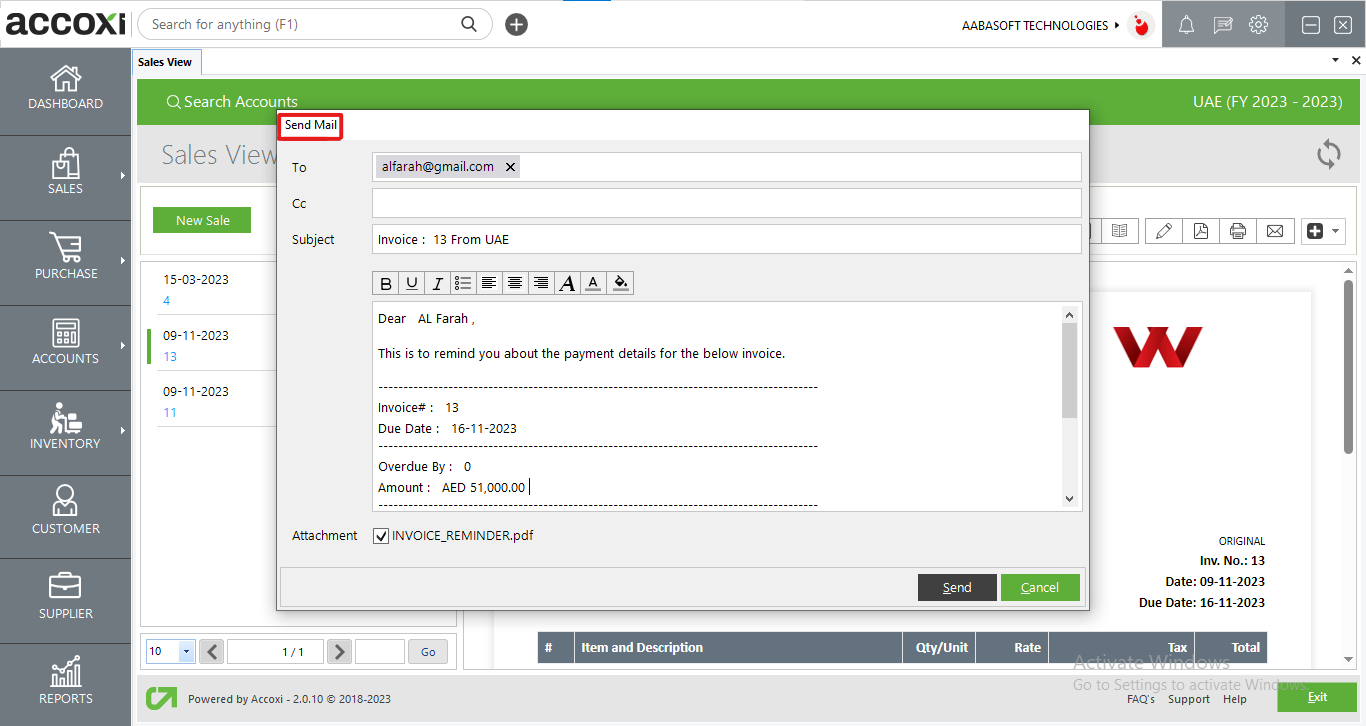Expand the plus button dropdown arrow
The height and width of the screenshot is (726, 1366).
(1335, 230)
